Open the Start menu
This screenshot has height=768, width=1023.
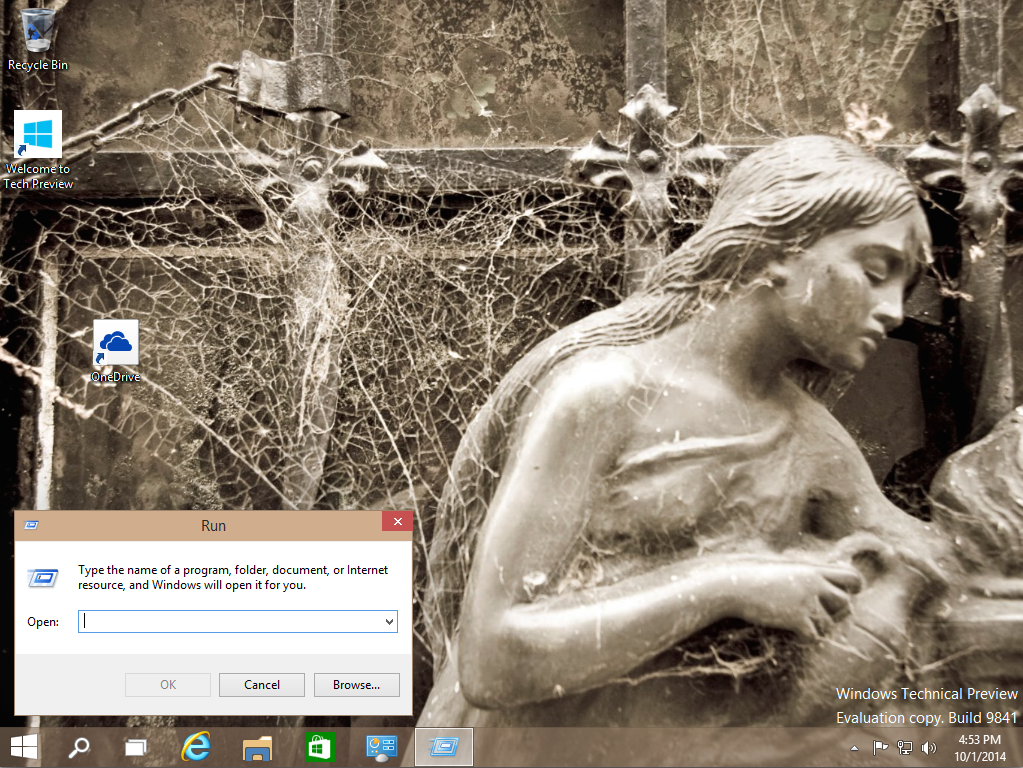pos(24,747)
